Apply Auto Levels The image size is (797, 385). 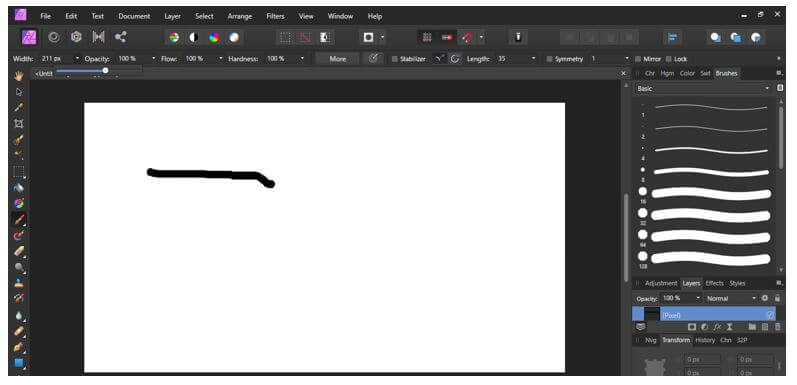click(174, 37)
